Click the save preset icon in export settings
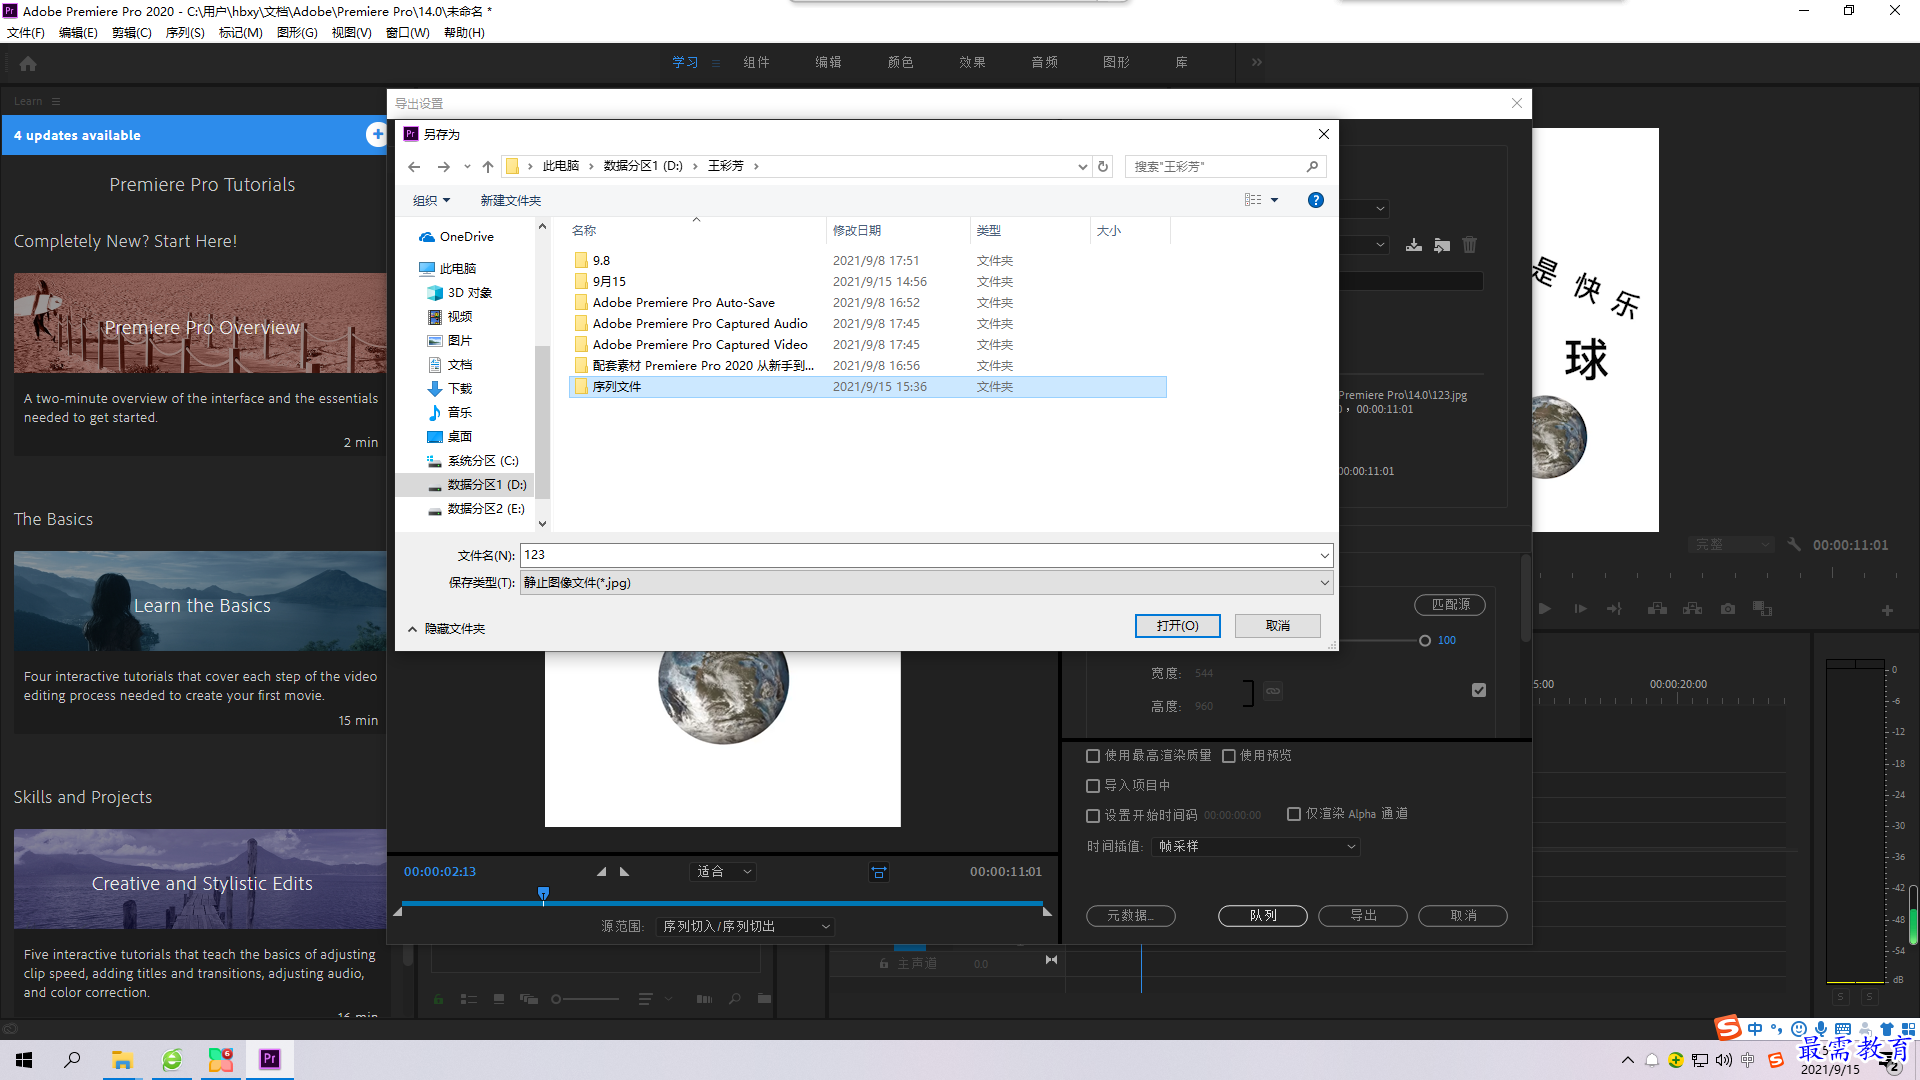1920x1080 pixels. point(1414,245)
